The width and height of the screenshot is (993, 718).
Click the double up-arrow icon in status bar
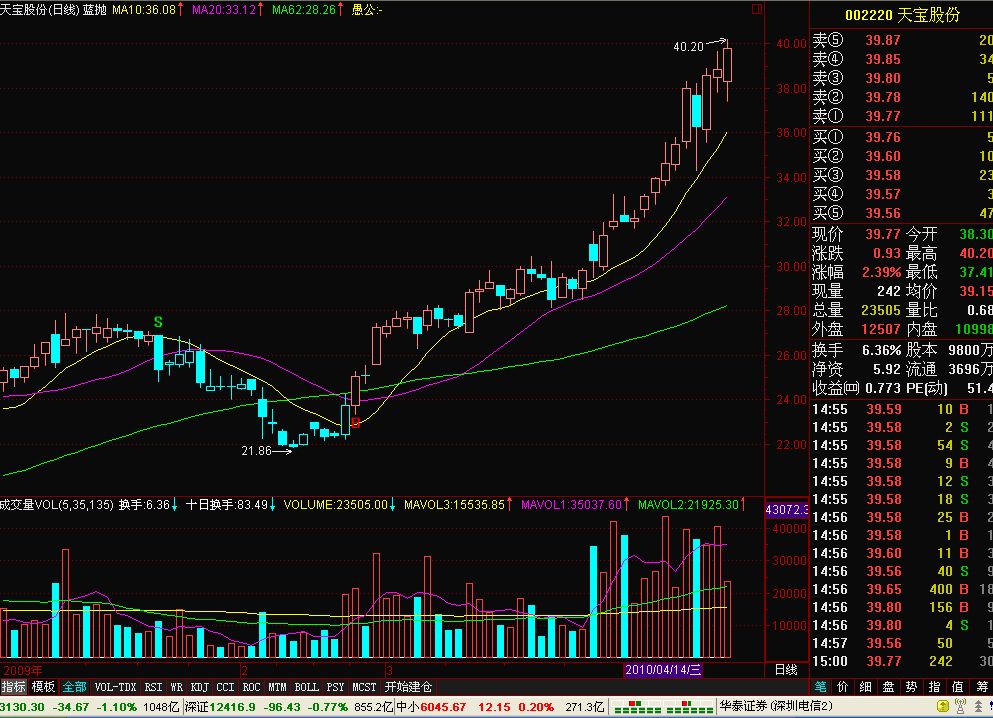click(978, 706)
